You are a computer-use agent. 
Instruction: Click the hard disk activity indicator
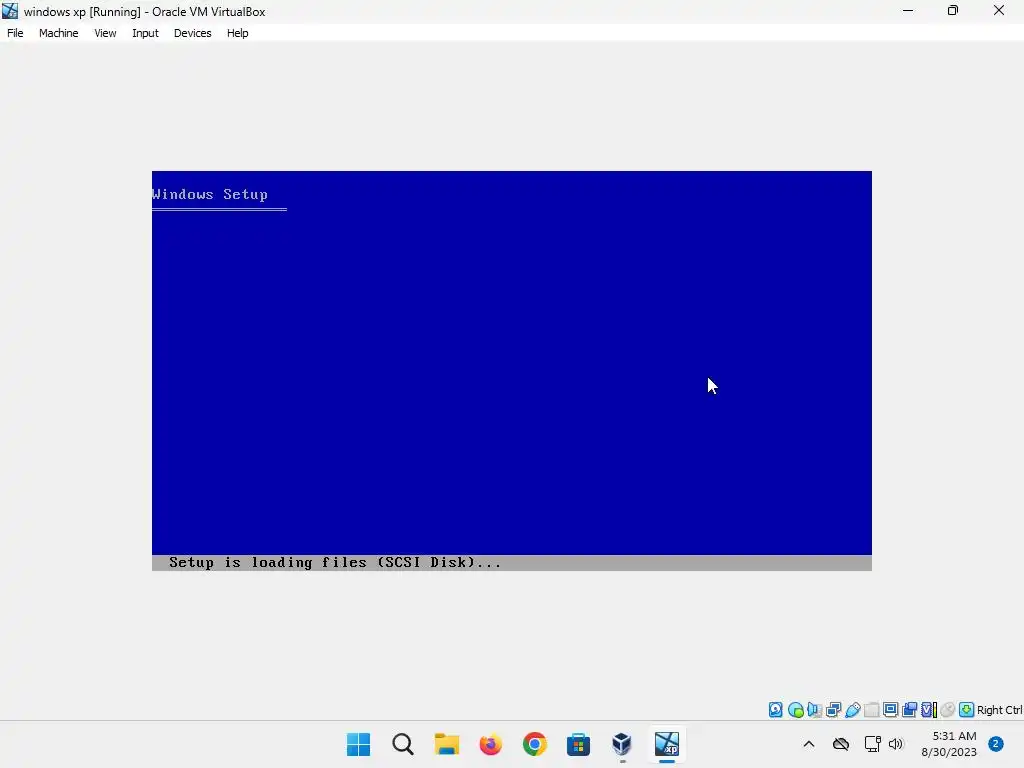pos(775,710)
